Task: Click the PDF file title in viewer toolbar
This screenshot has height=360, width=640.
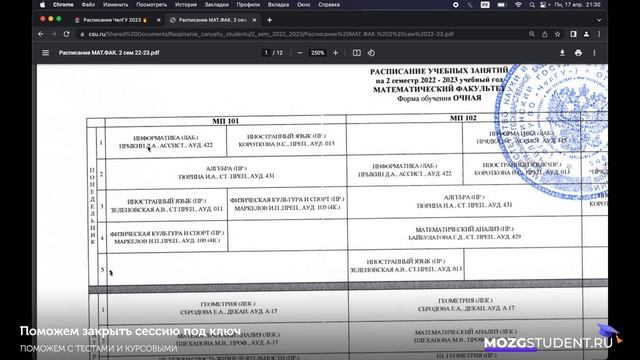Action: point(109,53)
